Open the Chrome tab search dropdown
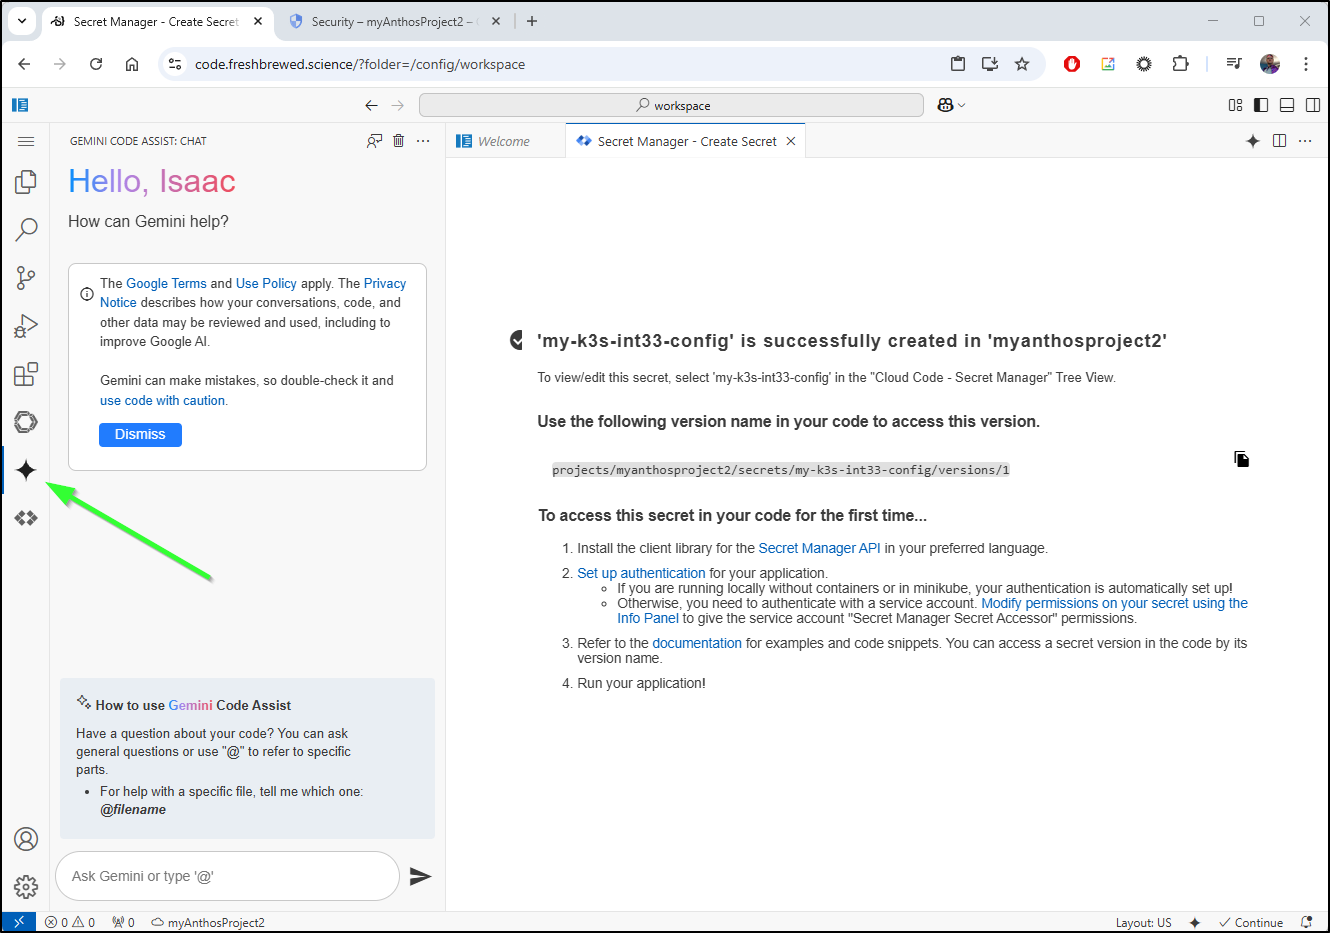 coord(21,21)
